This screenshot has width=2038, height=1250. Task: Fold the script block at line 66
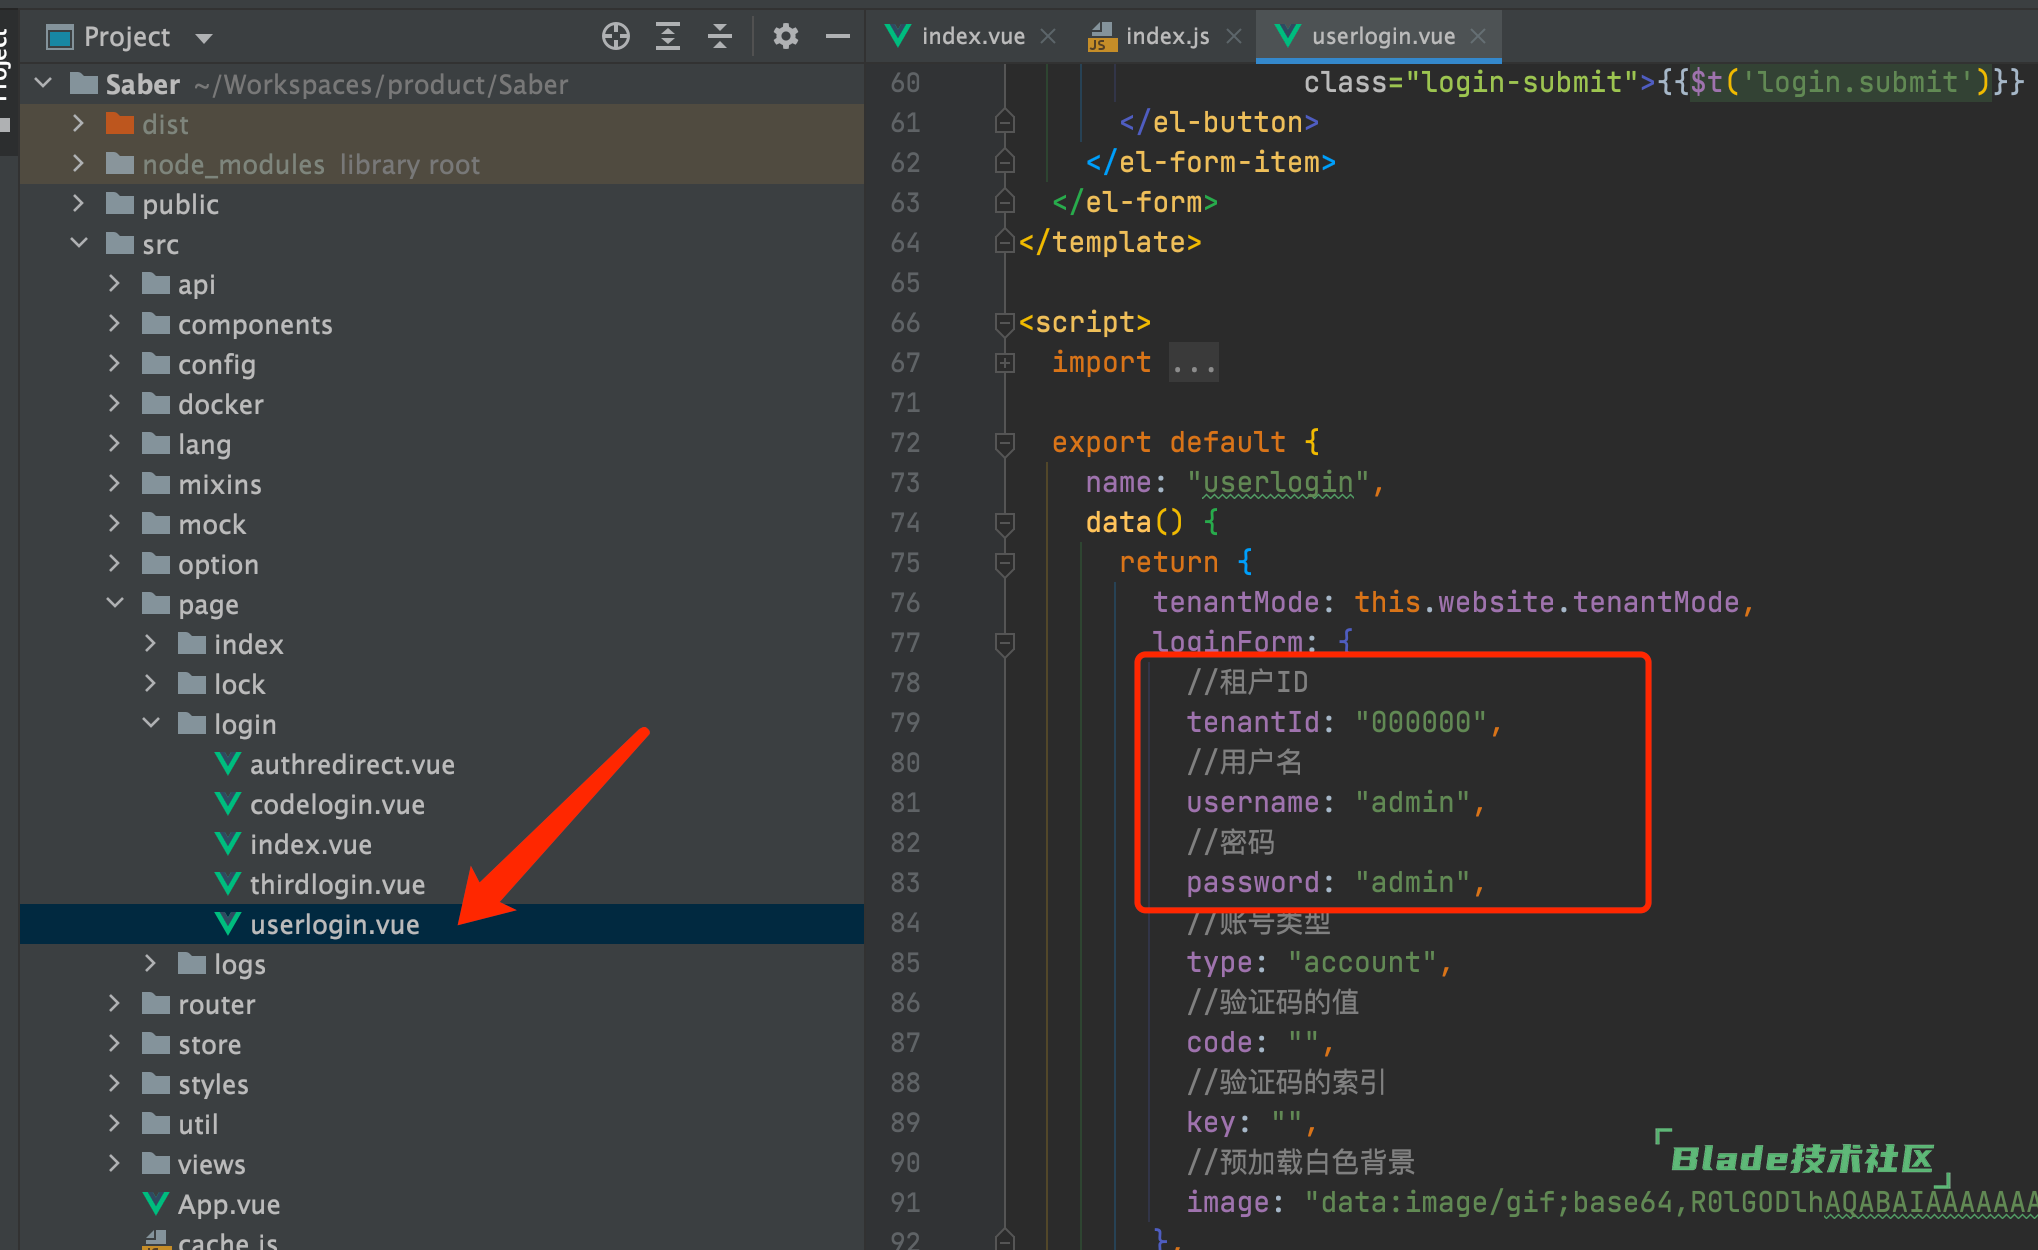[x=1005, y=323]
